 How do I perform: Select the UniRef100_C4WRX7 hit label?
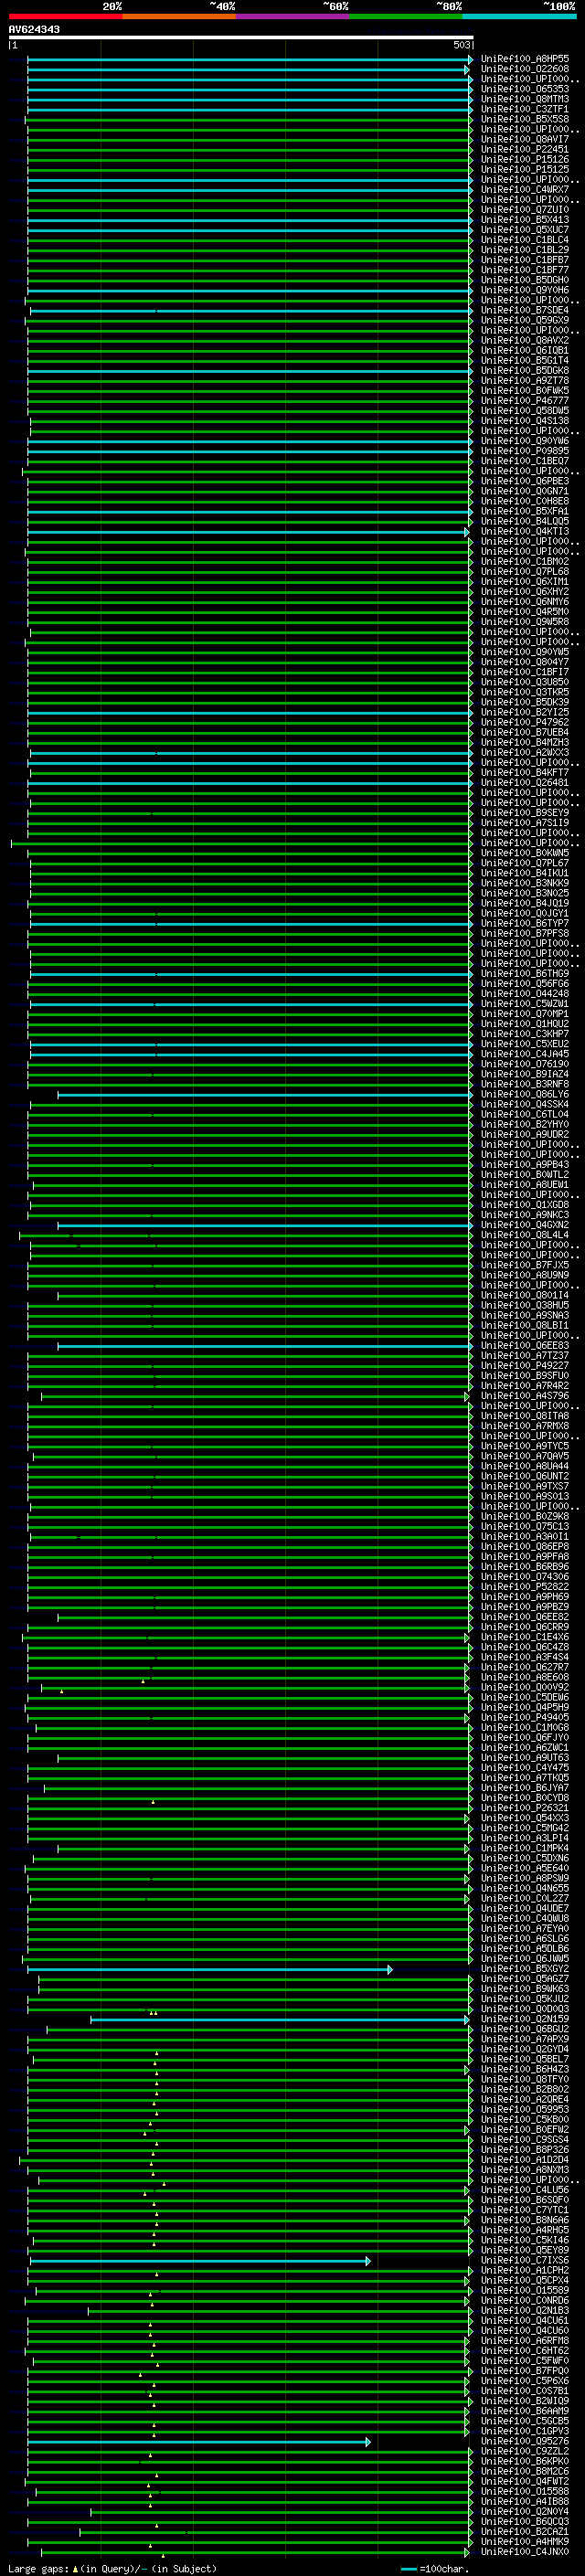tap(525, 190)
